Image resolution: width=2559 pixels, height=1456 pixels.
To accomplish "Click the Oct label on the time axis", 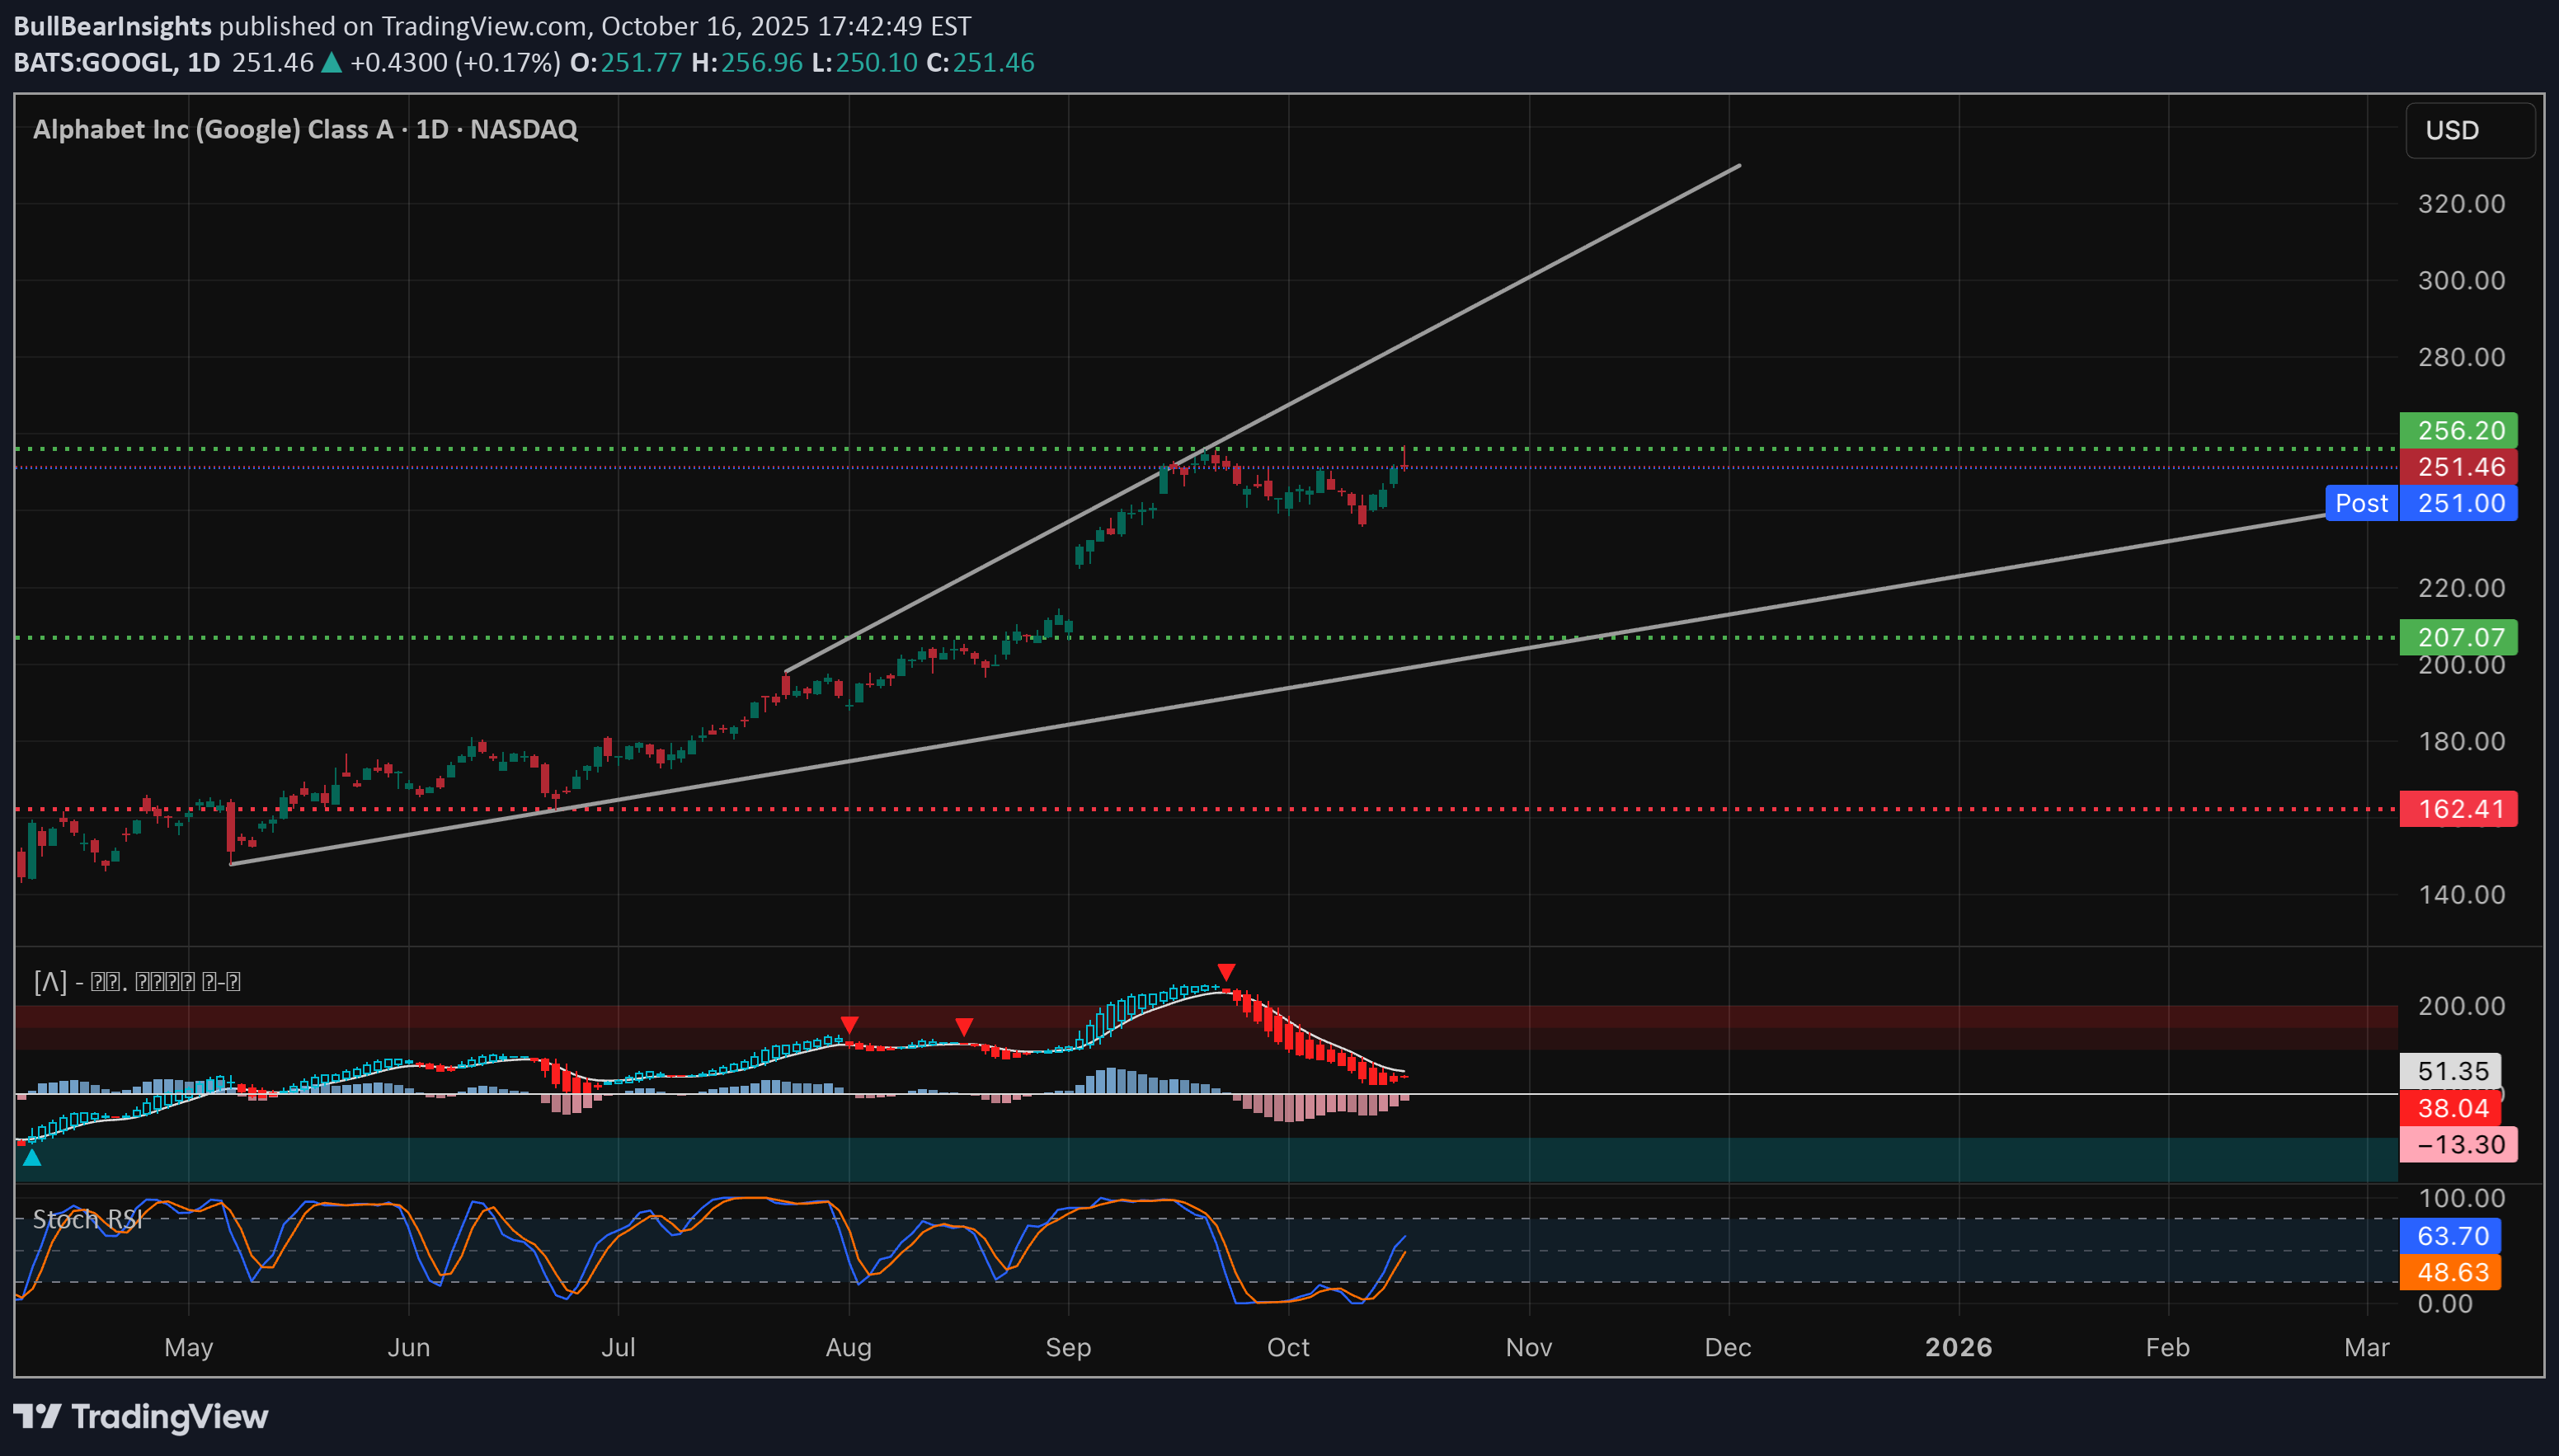I will point(1288,1347).
